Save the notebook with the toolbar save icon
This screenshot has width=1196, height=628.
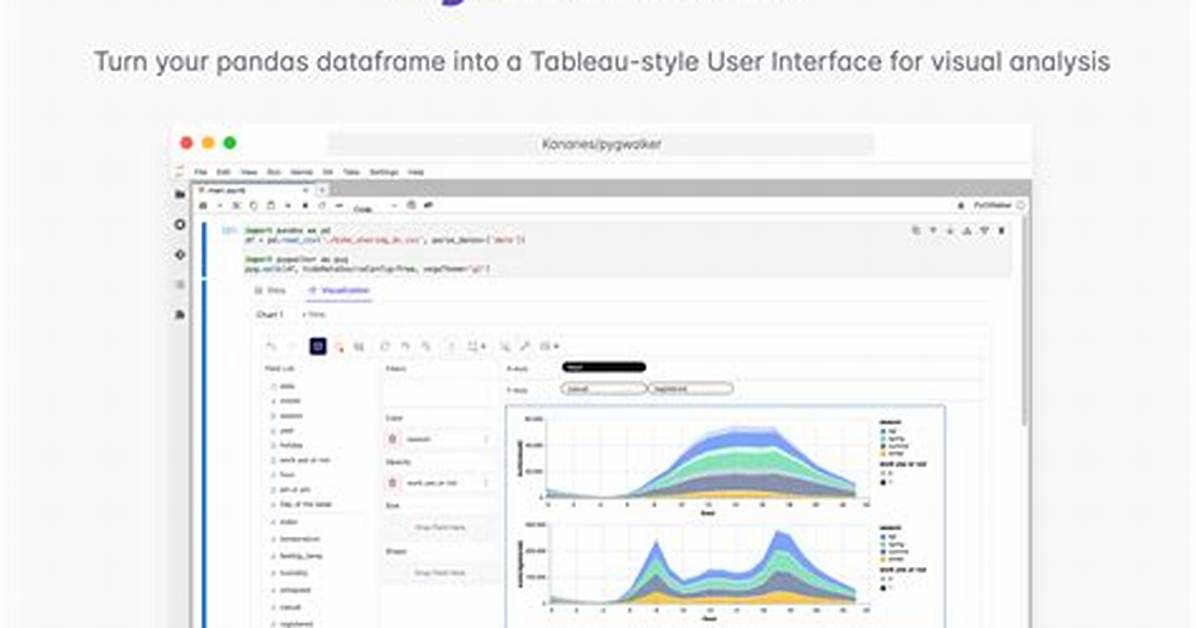203,205
